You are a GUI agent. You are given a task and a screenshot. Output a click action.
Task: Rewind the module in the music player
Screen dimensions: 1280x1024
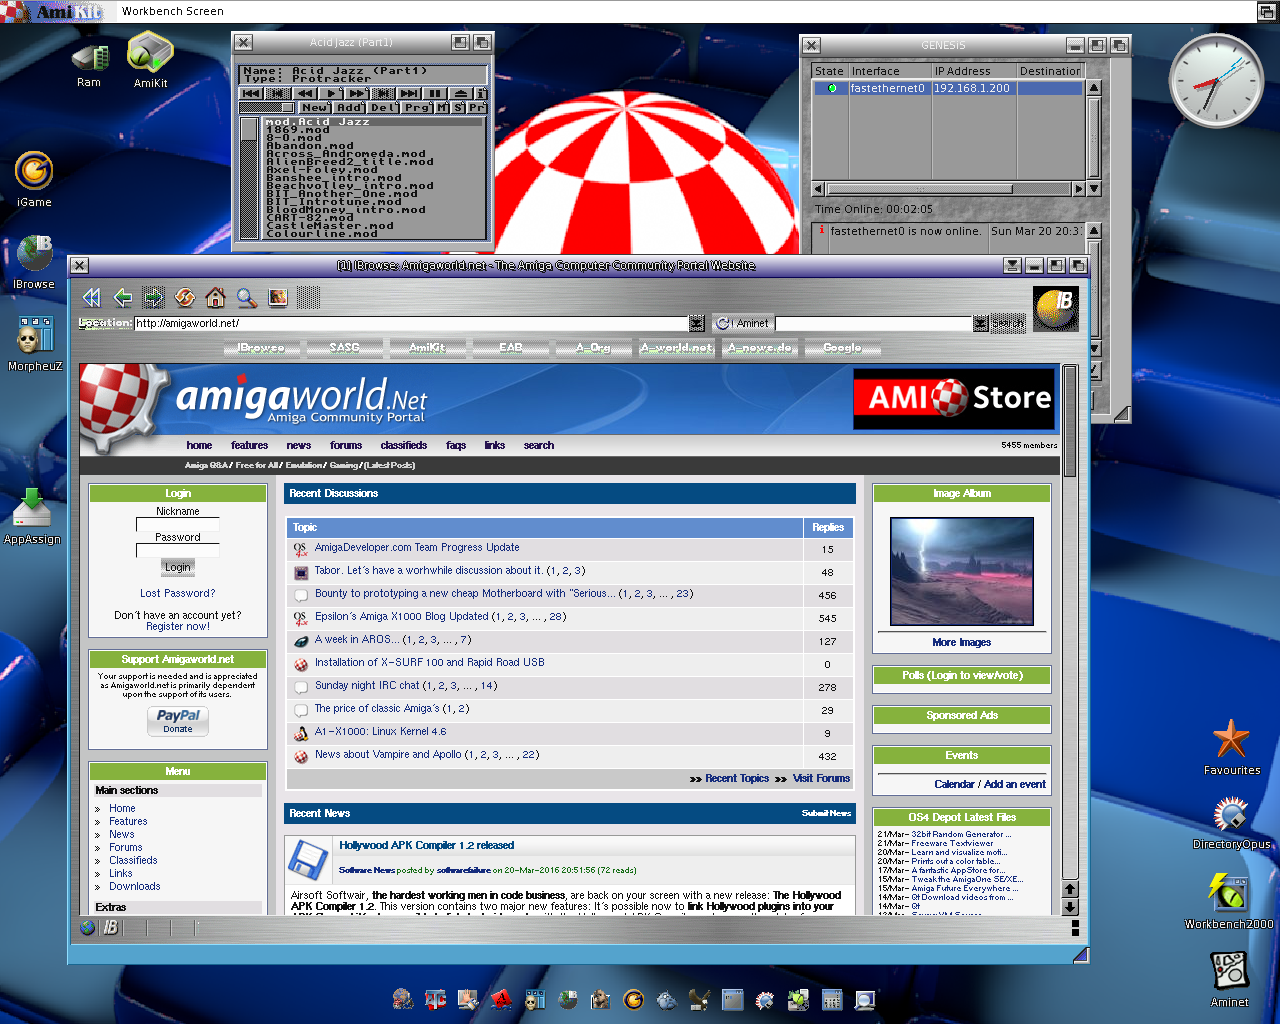pos(305,93)
